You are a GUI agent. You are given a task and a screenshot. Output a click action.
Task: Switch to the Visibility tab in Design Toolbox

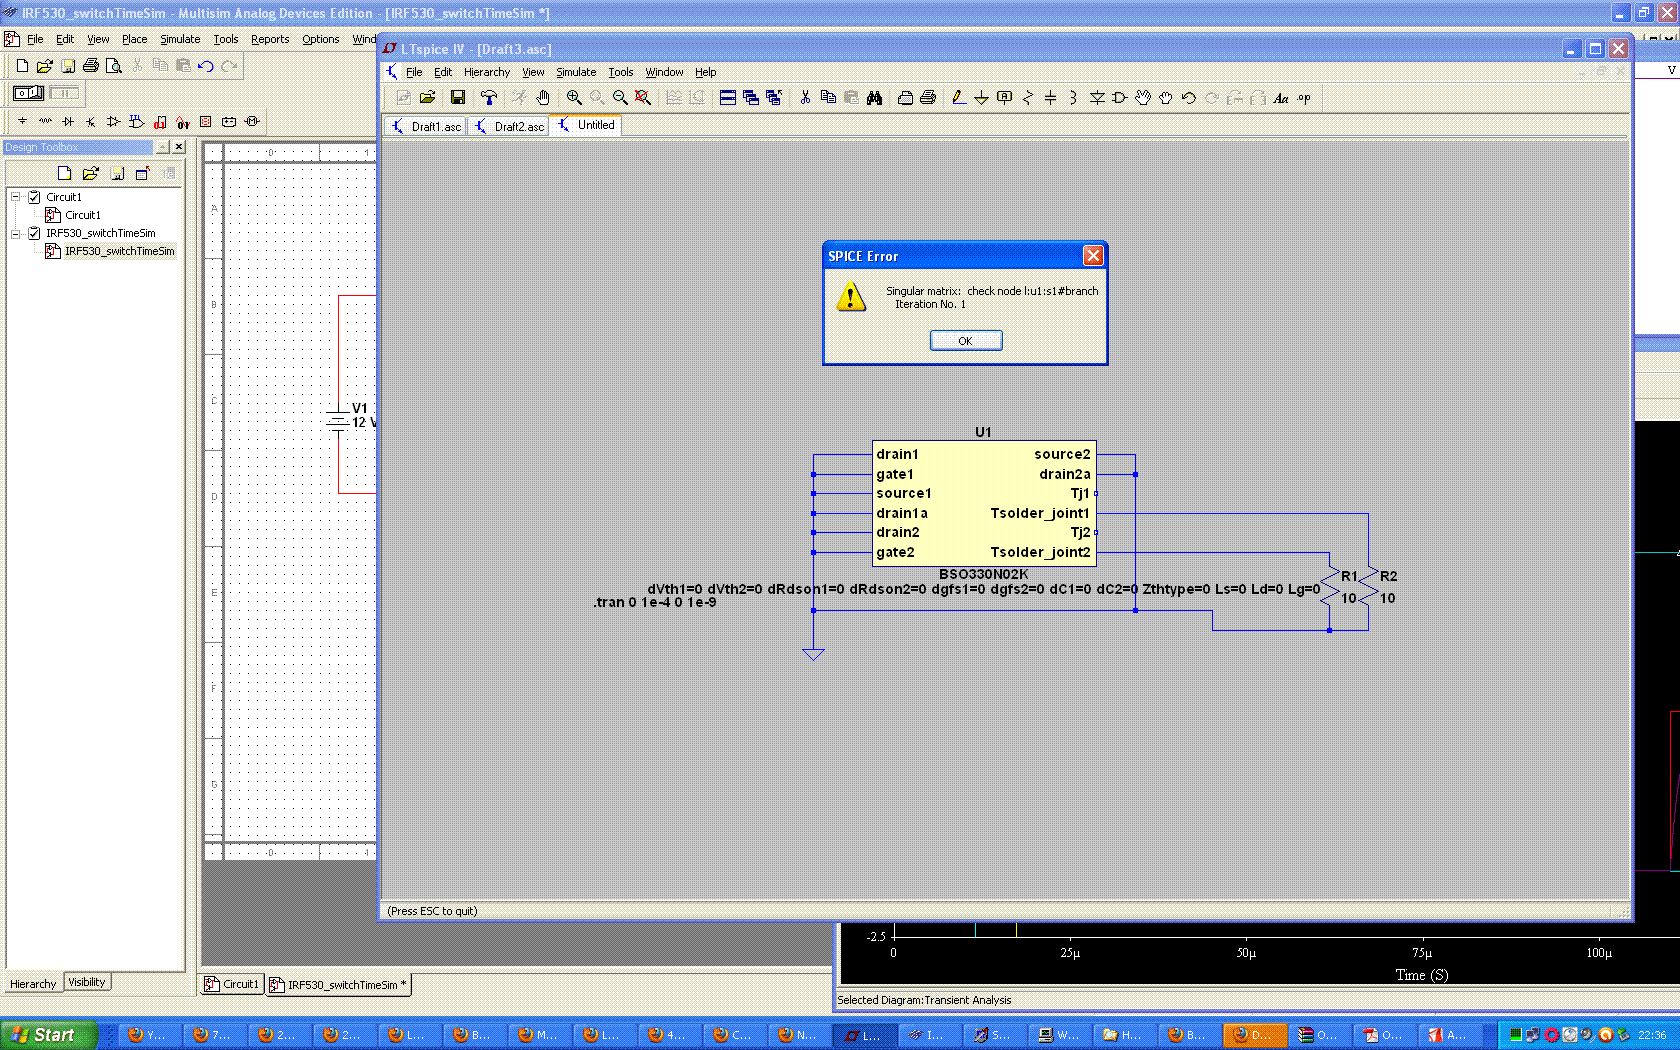click(x=87, y=982)
